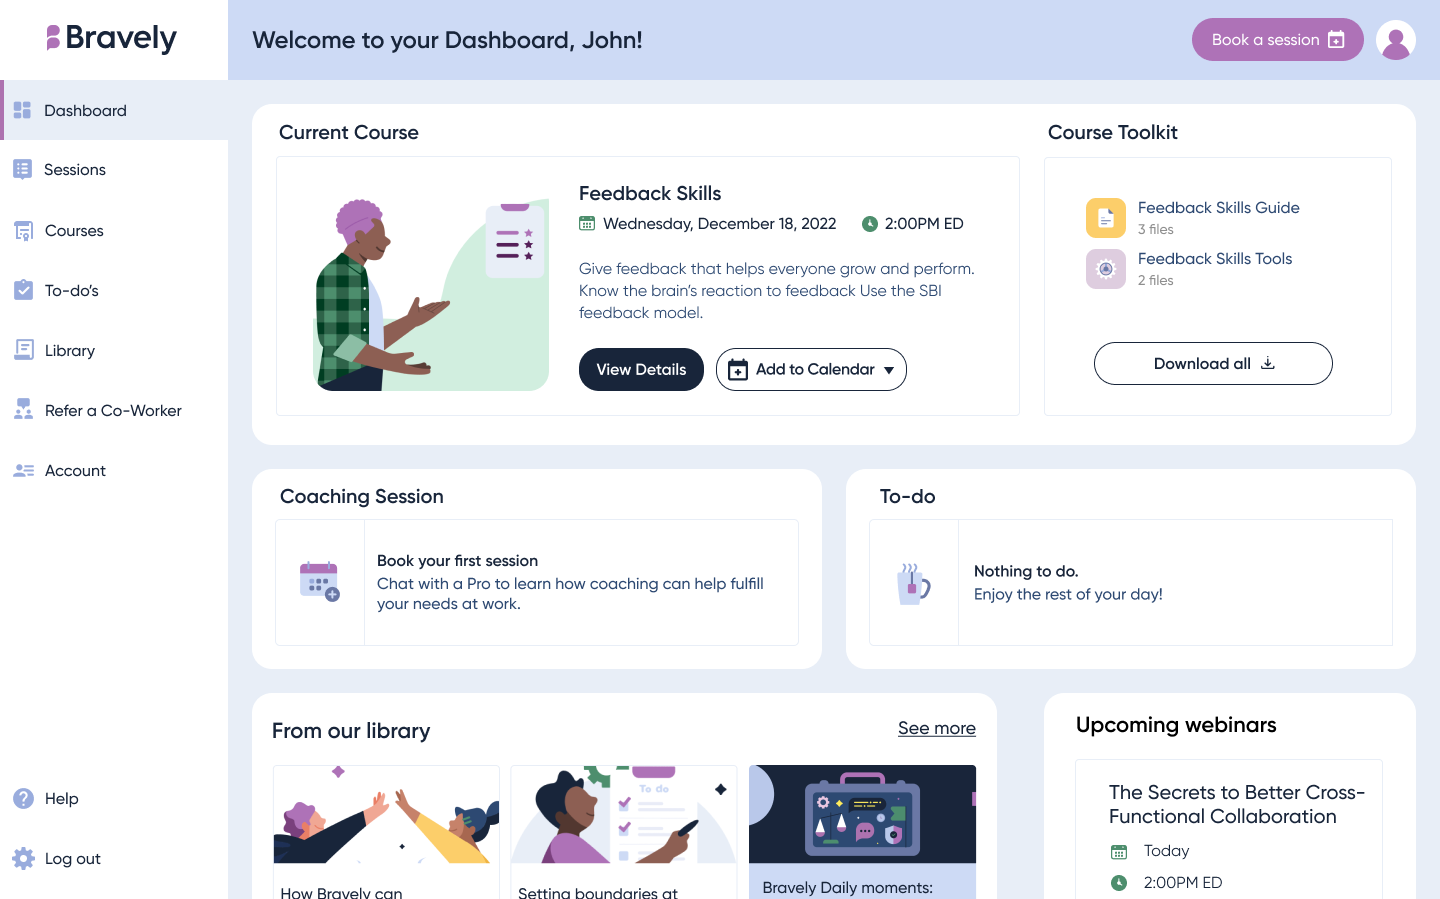
Task: Open the Feedback Skills Guide link
Action: [x=1219, y=207]
